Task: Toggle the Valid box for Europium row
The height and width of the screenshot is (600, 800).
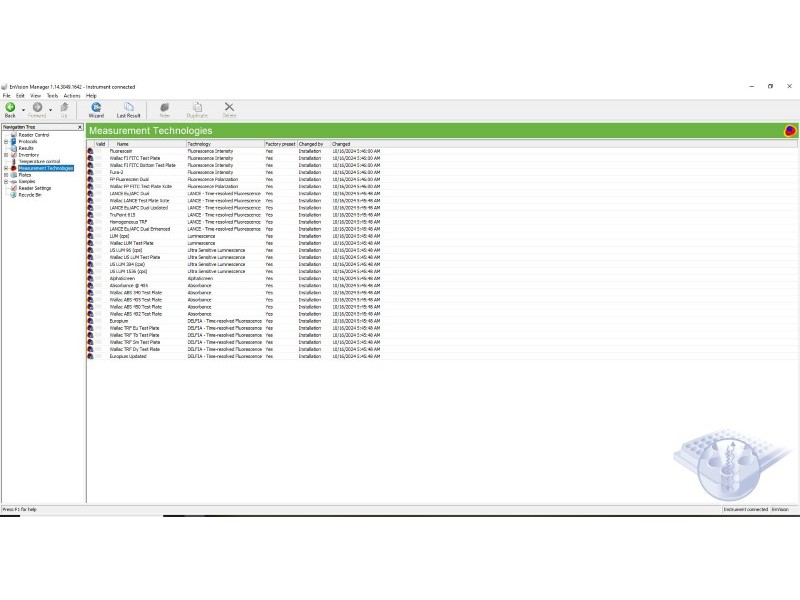Action: coord(99,321)
